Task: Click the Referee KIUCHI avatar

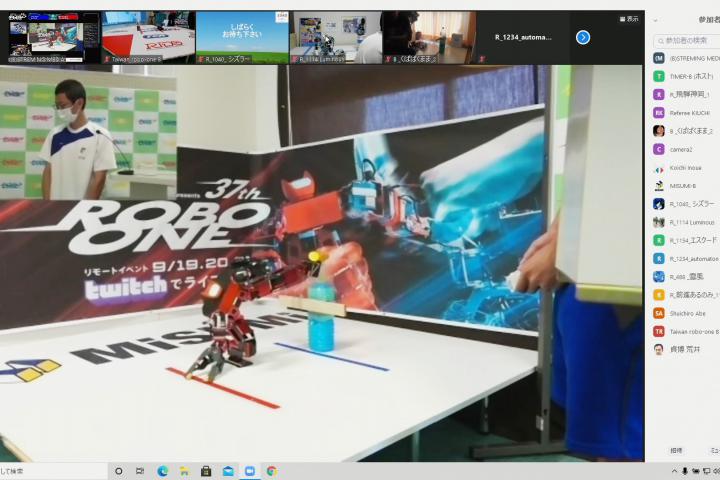Action: 659,113
